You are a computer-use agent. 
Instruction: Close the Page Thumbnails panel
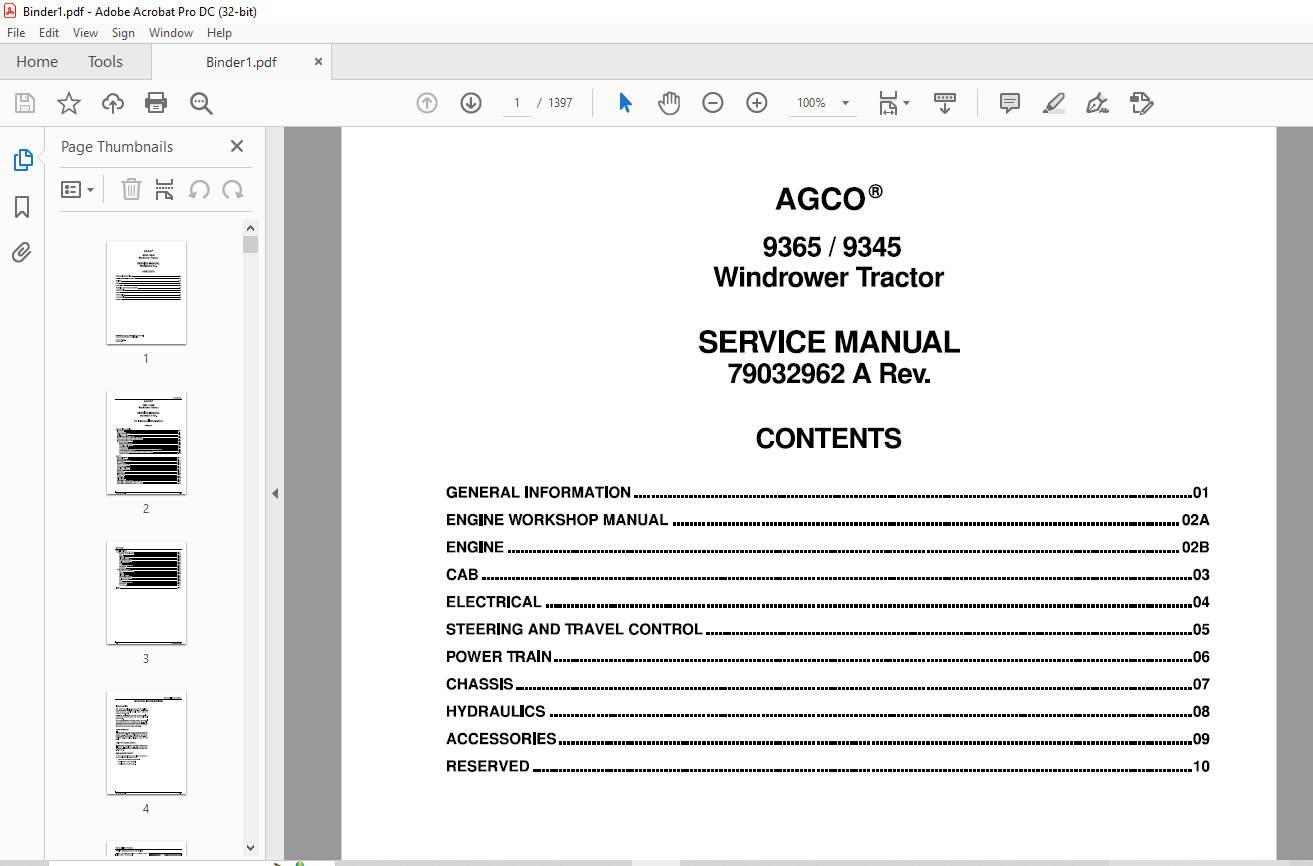[237, 146]
